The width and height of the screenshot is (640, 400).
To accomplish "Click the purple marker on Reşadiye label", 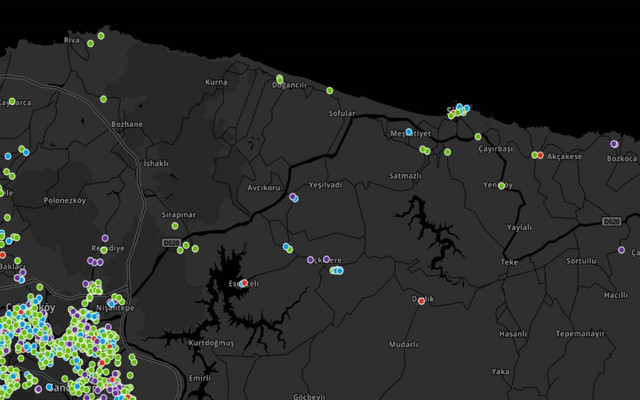I will coord(105,238).
